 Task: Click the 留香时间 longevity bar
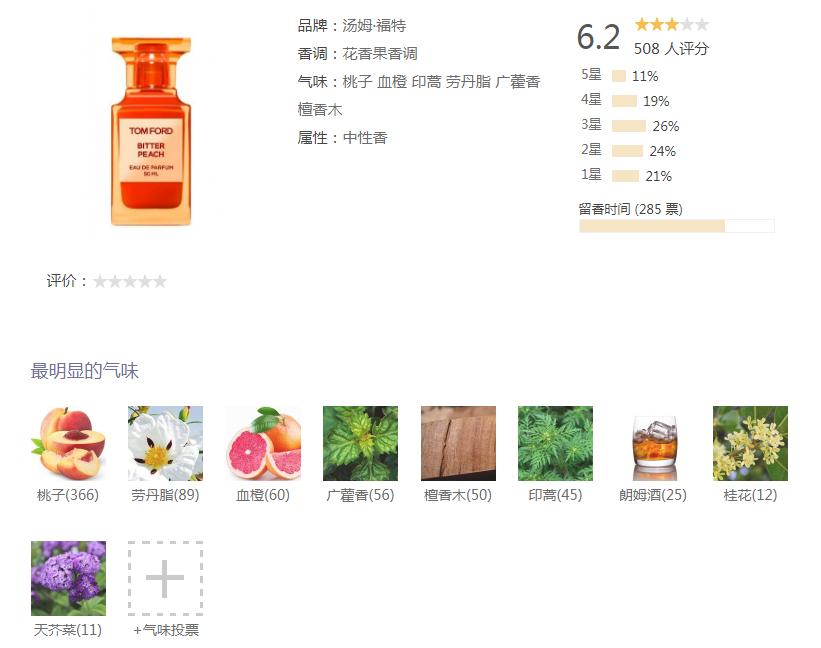[x=676, y=226]
